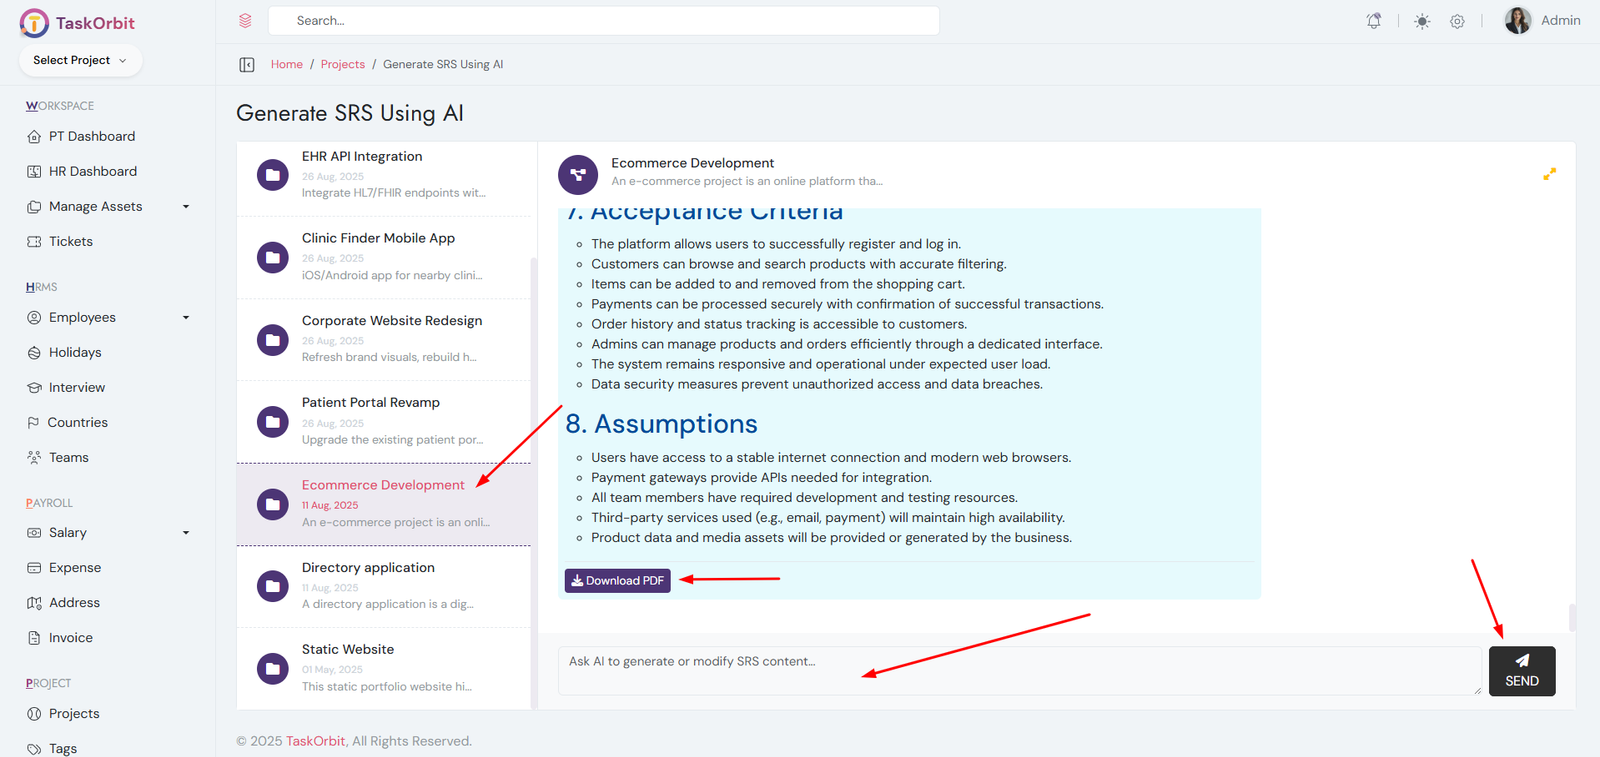Expand the Employees submenu
Screen dimensions: 1600x757
(185, 318)
